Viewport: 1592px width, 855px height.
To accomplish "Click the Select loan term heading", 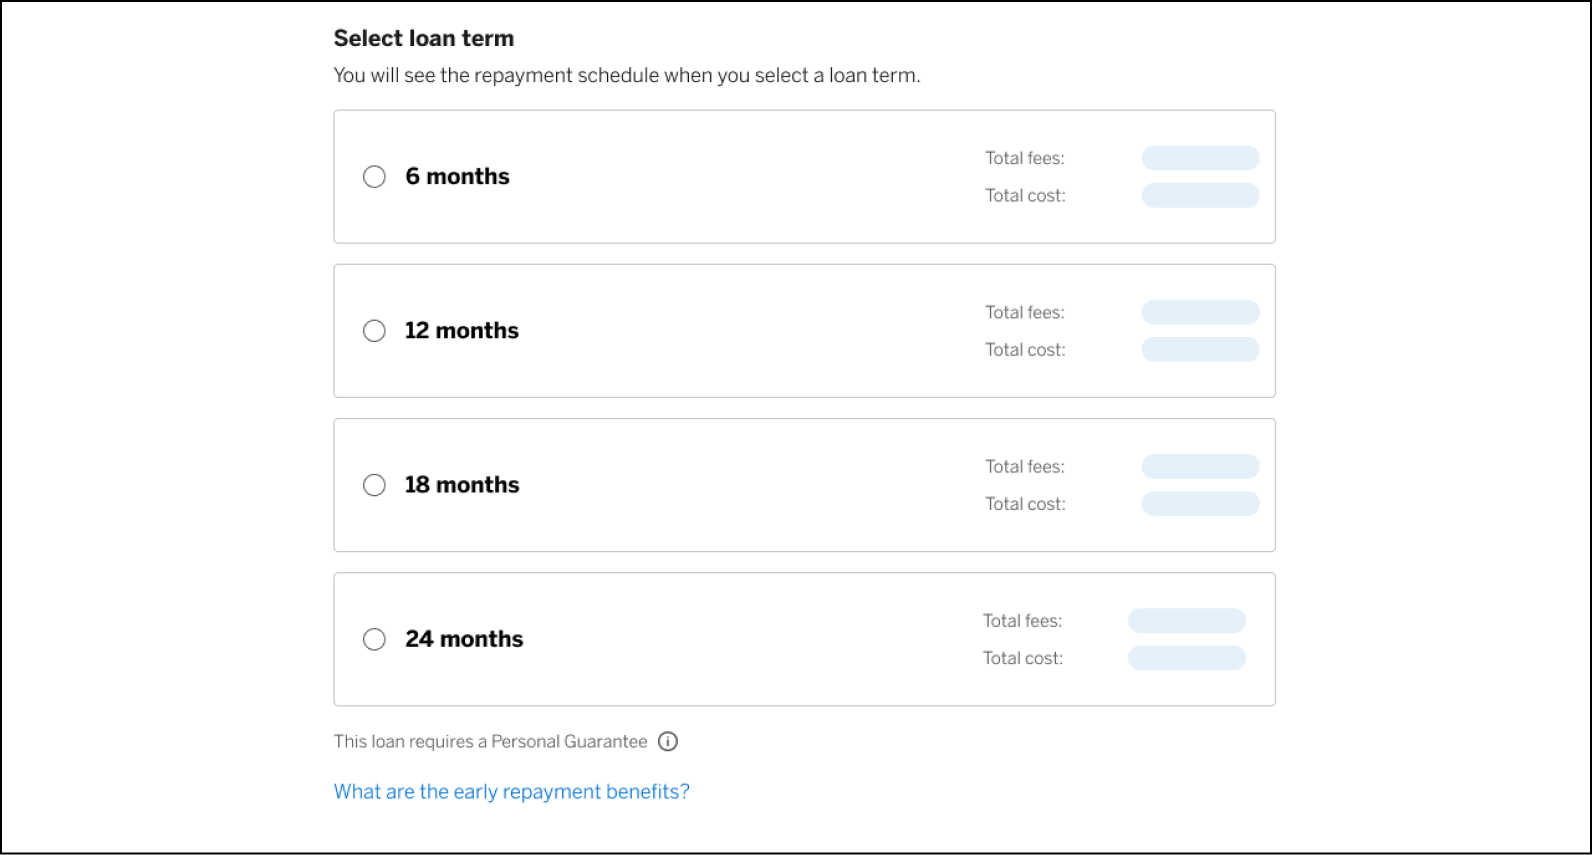I will pyautogui.click(x=423, y=38).
